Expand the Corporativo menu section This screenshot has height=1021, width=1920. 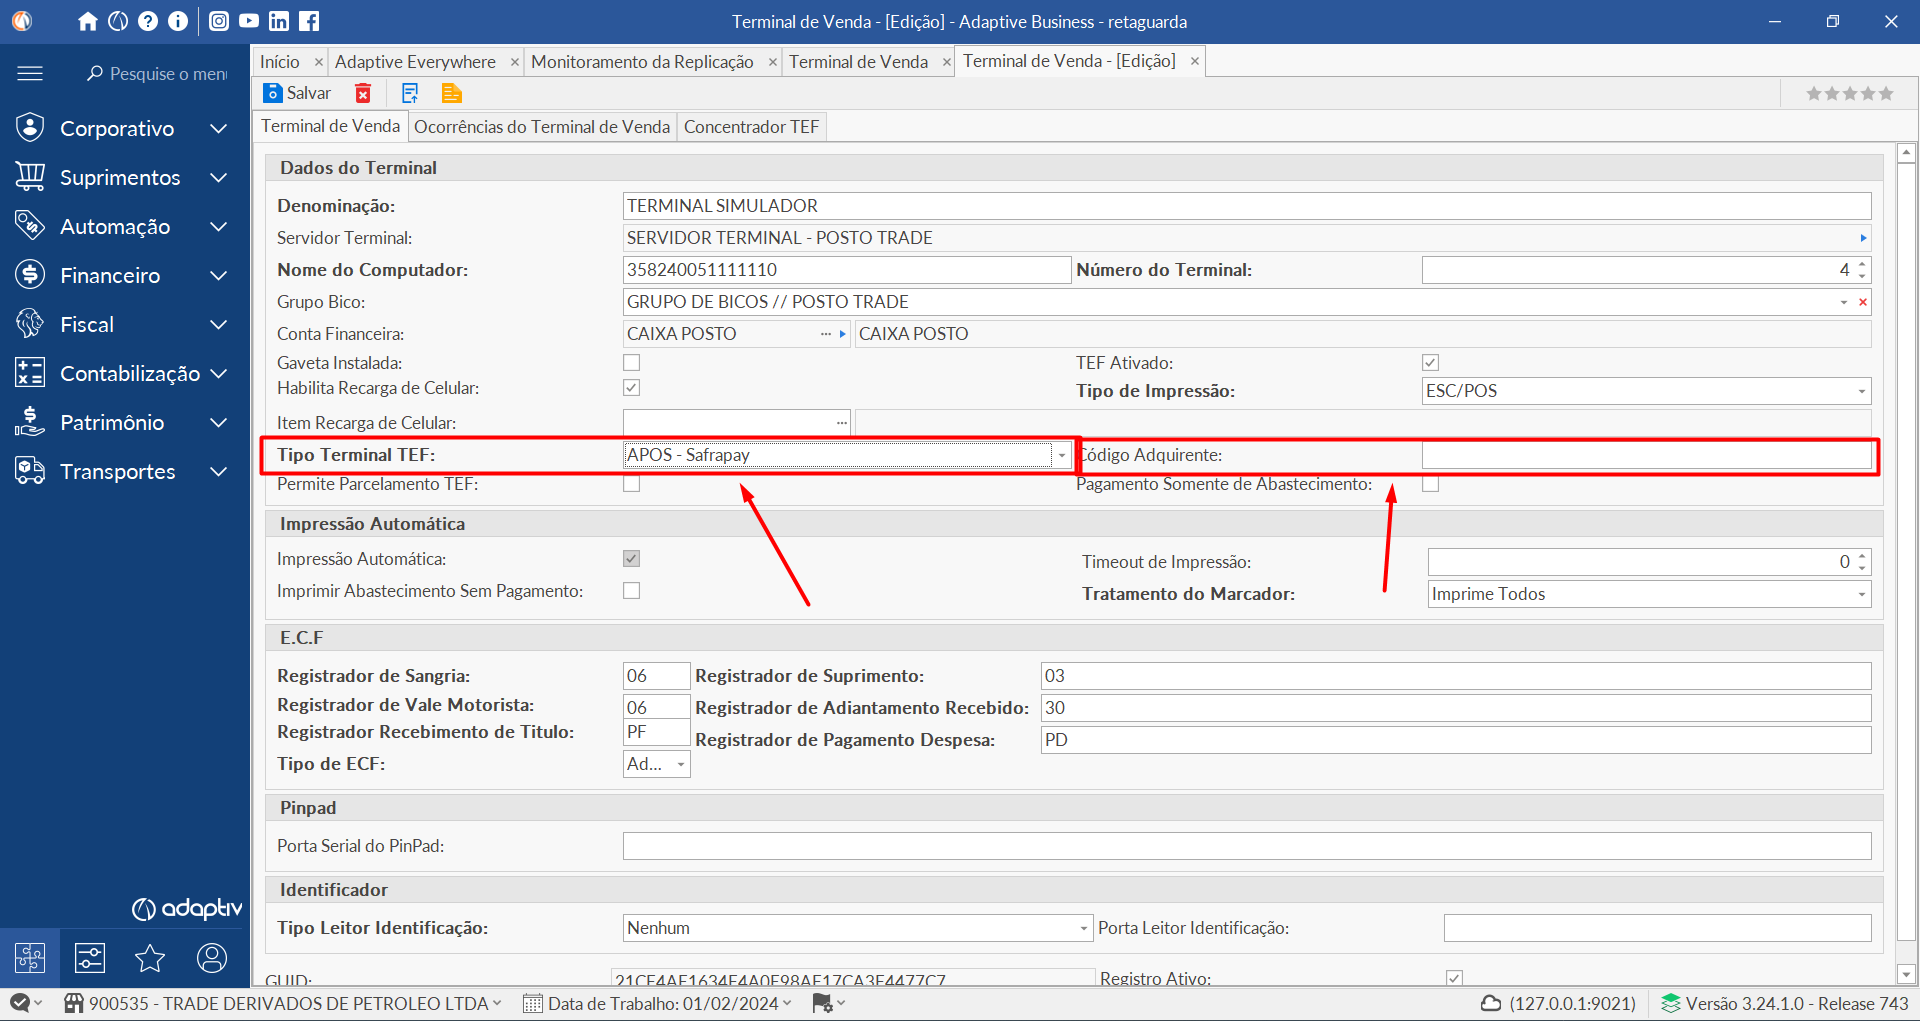click(x=124, y=128)
